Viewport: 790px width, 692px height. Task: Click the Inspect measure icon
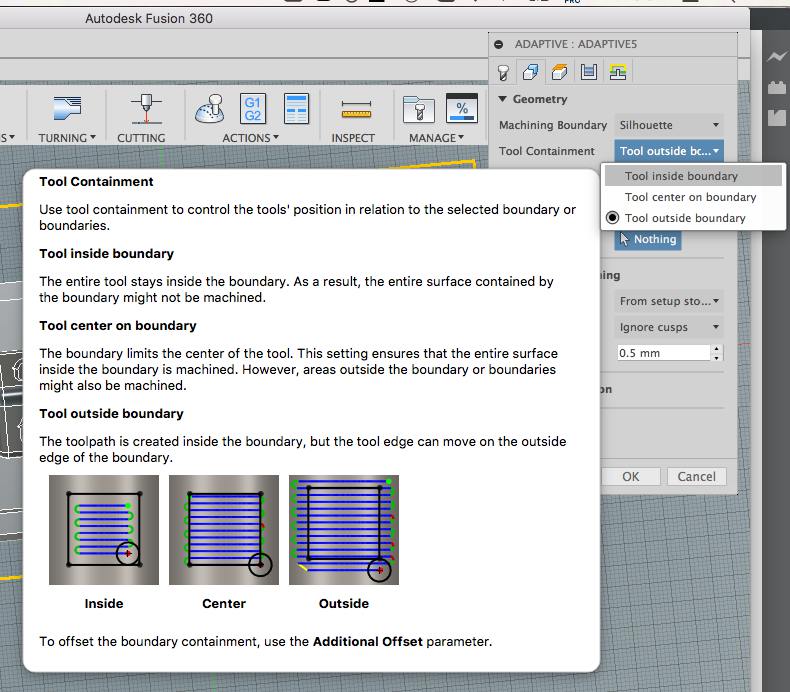coord(356,109)
